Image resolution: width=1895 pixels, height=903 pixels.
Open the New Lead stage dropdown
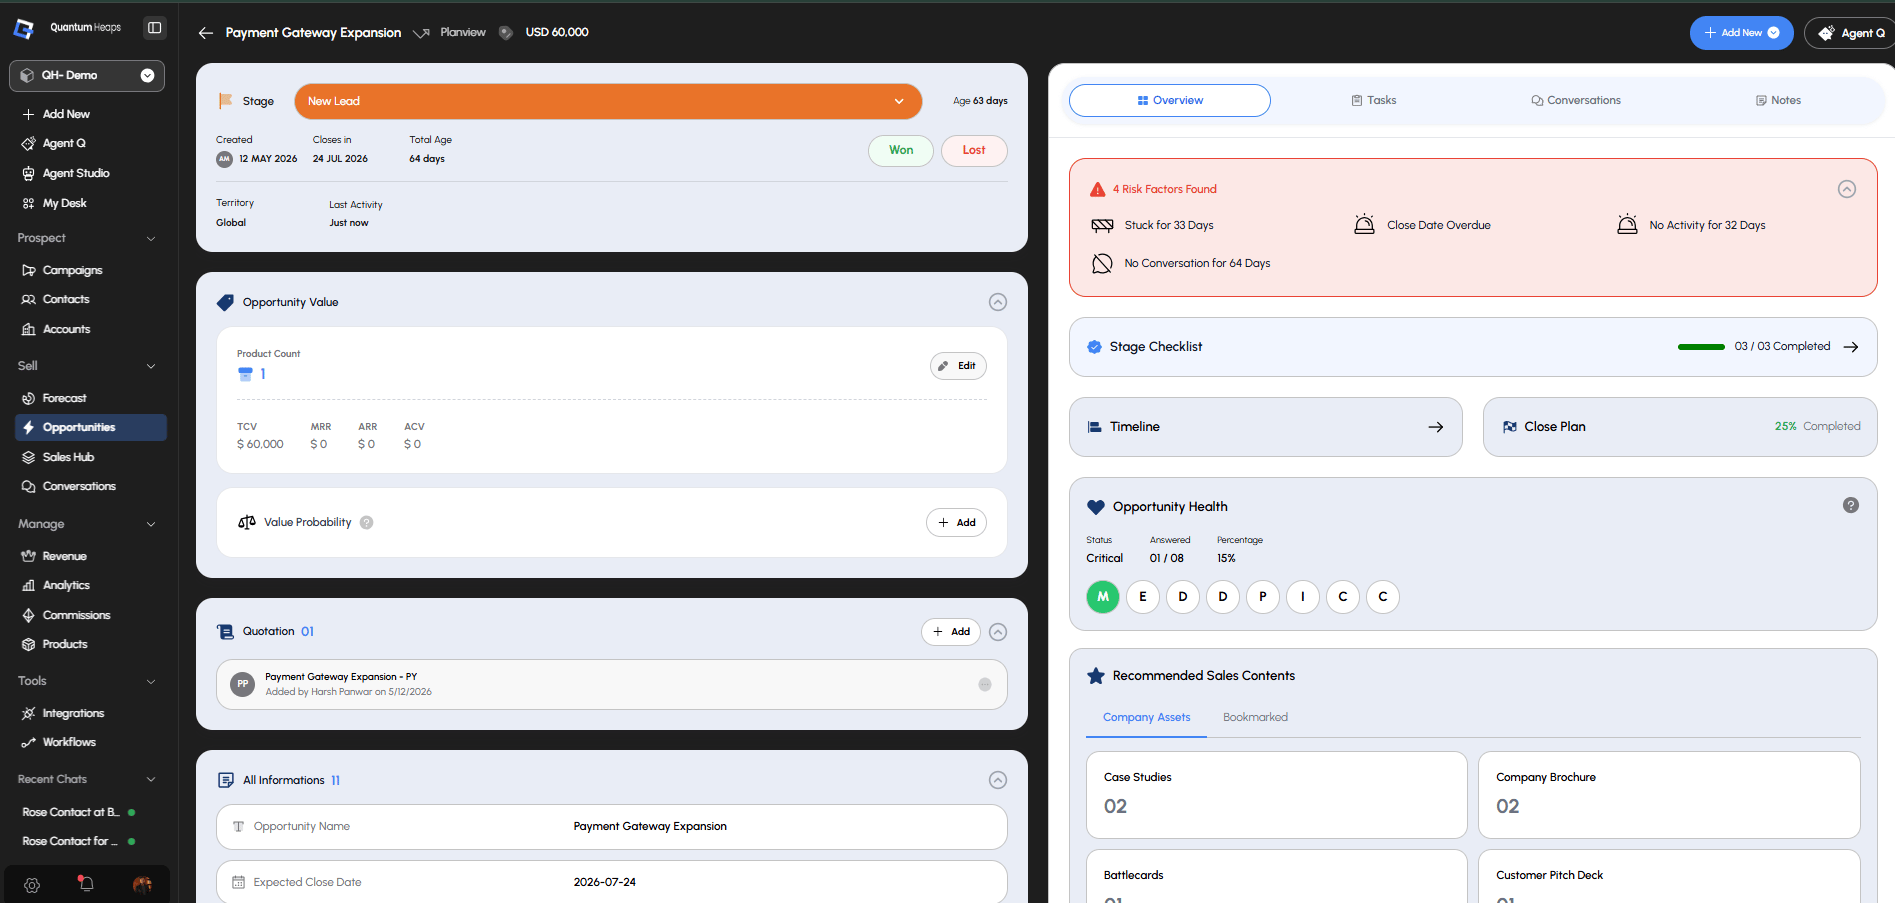coord(608,102)
